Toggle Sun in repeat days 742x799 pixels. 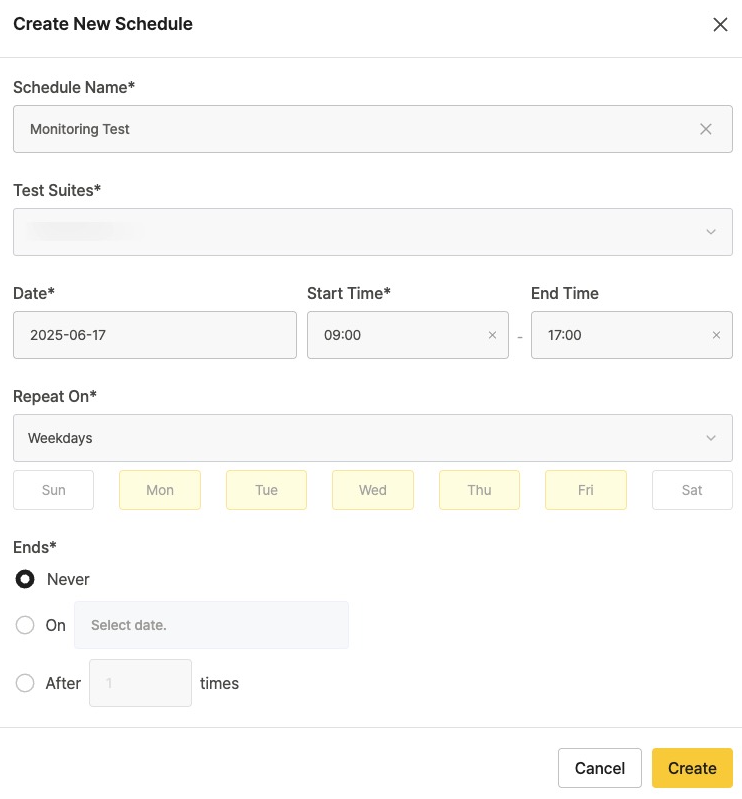53,490
